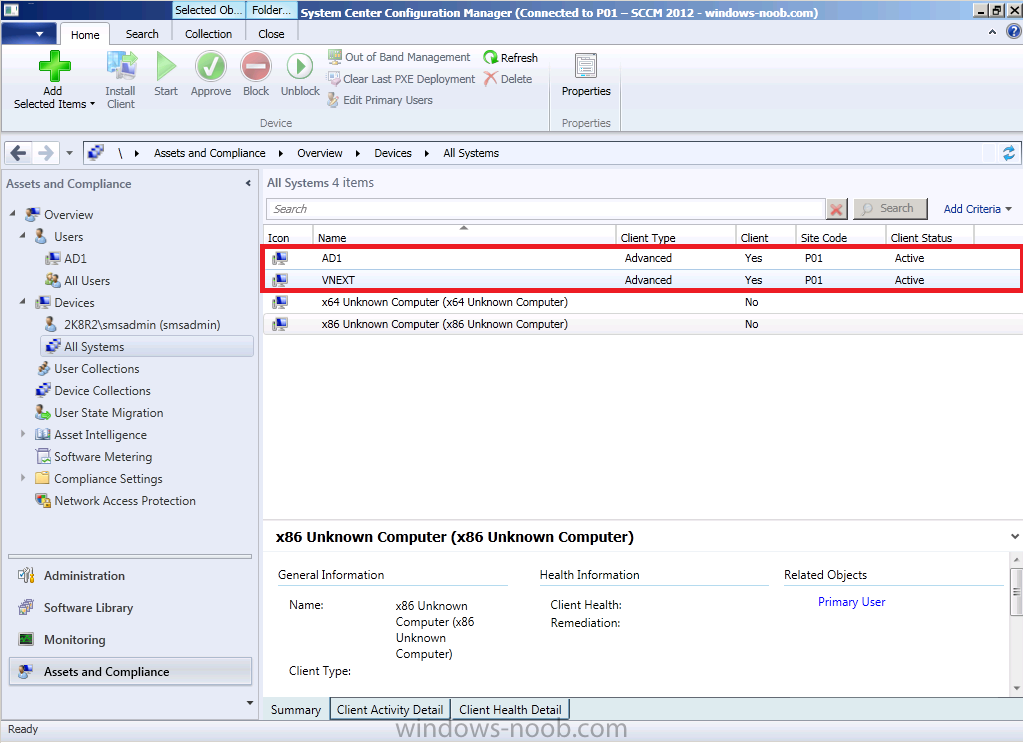
Task: Click the Start green arrow icon
Action: pos(166,66)
